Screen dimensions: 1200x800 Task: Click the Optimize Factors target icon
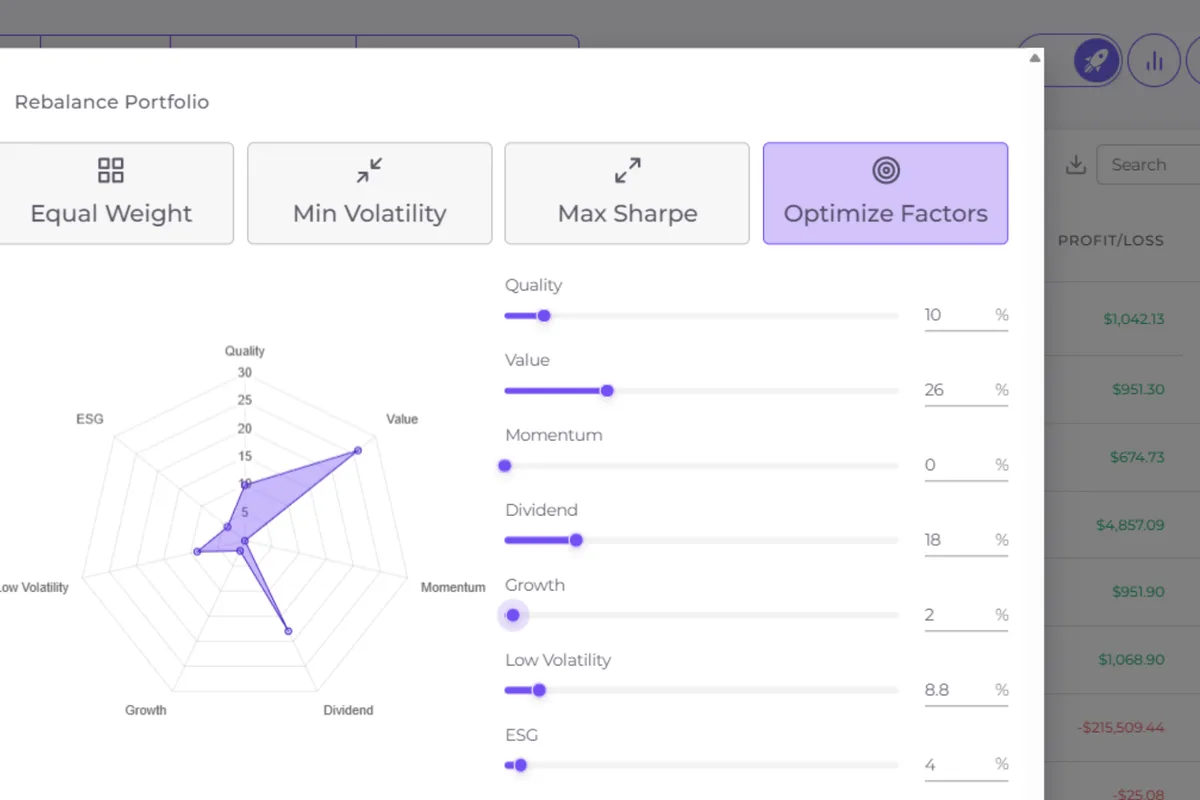(x=885, y=170)
